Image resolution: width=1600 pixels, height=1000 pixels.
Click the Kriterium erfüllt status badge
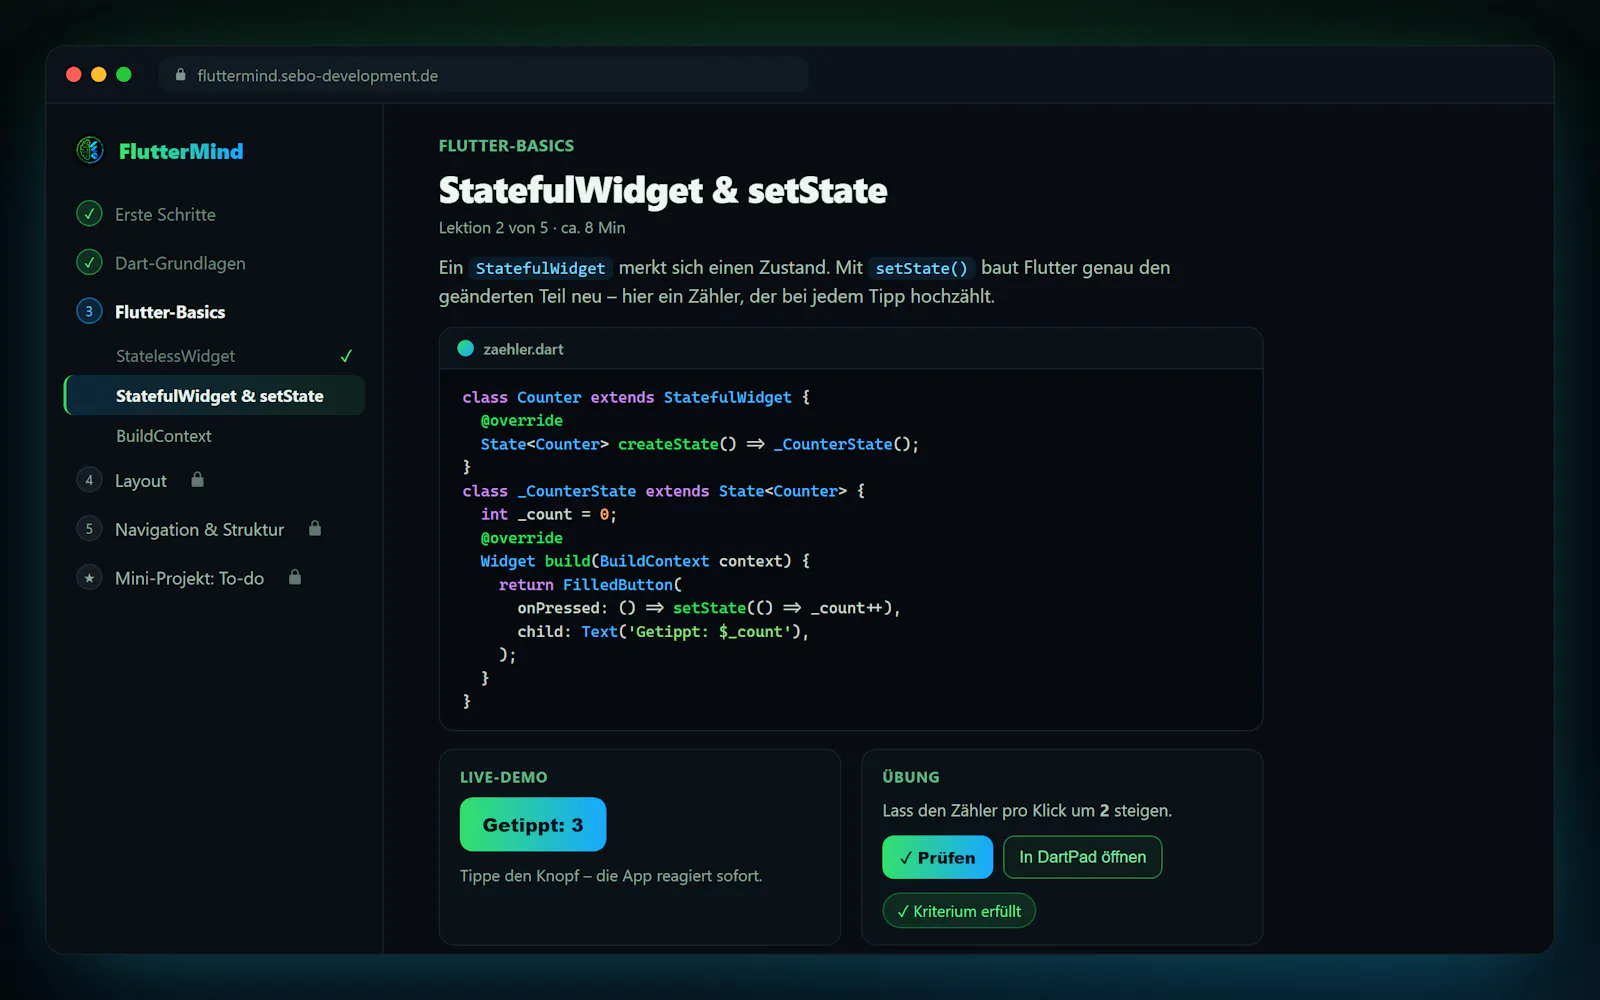[959, 911]
